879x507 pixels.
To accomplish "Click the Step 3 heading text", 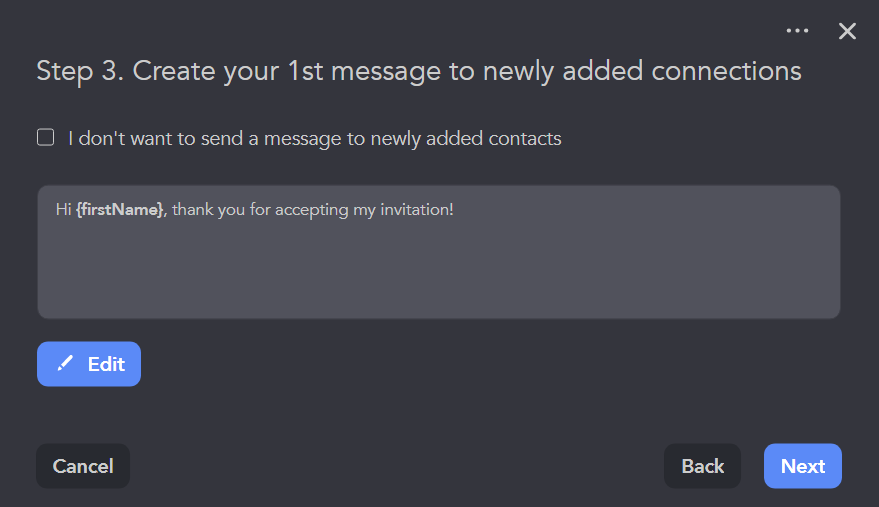I will tap(418, 71).
